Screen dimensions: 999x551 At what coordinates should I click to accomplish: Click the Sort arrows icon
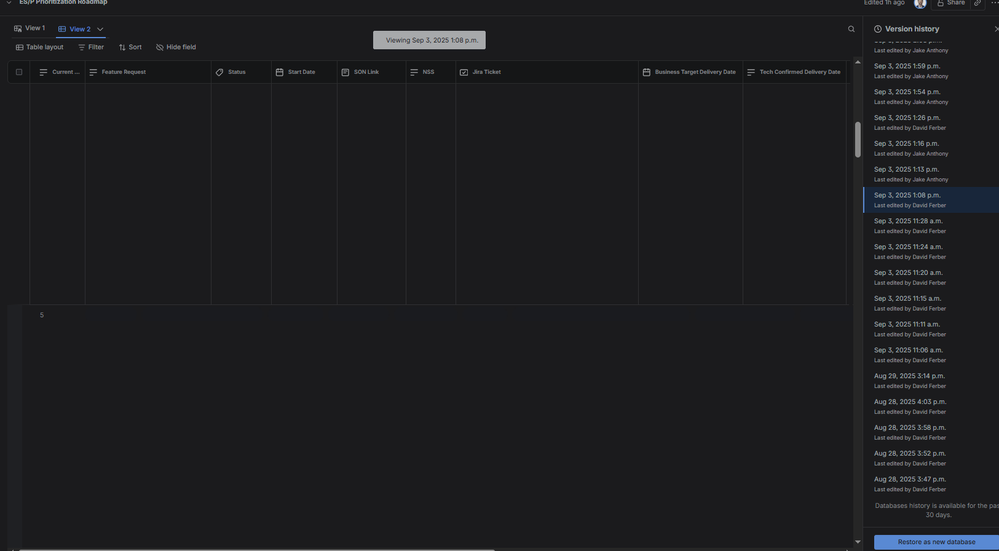[122, 47]
